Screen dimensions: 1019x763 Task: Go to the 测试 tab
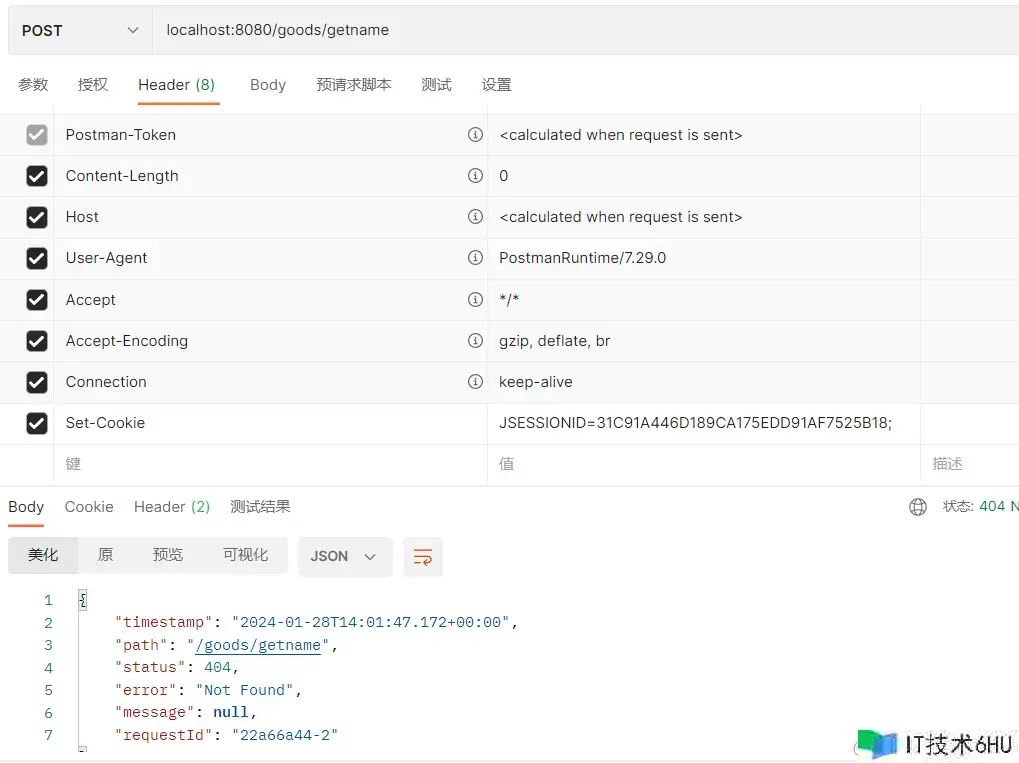pyautogui.click(x=436, y=85)
